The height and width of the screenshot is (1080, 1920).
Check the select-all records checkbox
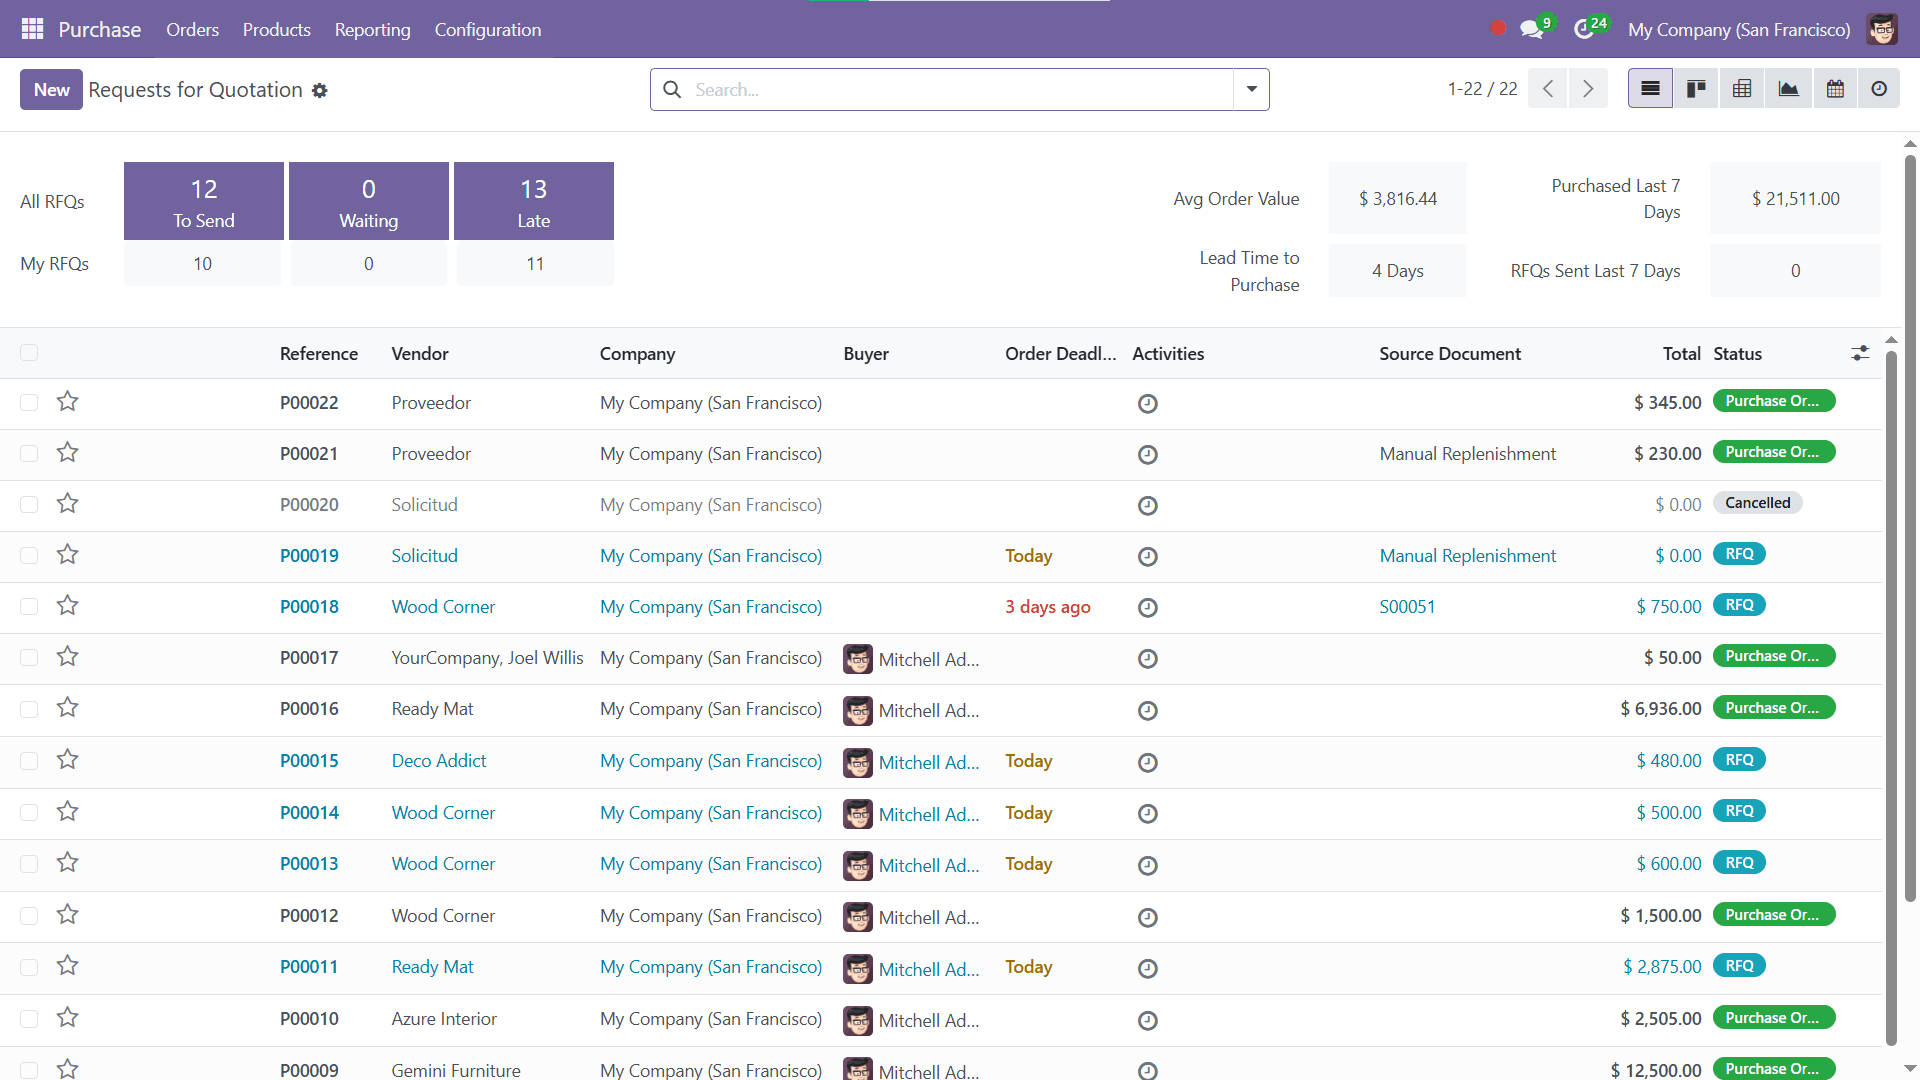tap(29, 353)
